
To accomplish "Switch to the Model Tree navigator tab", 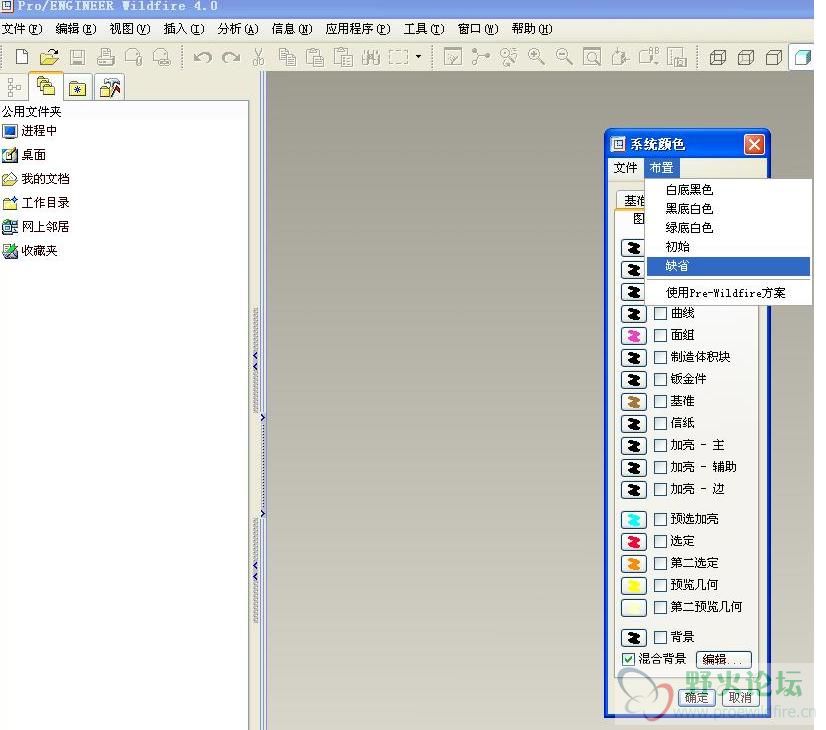I will [x=14, y=87].
